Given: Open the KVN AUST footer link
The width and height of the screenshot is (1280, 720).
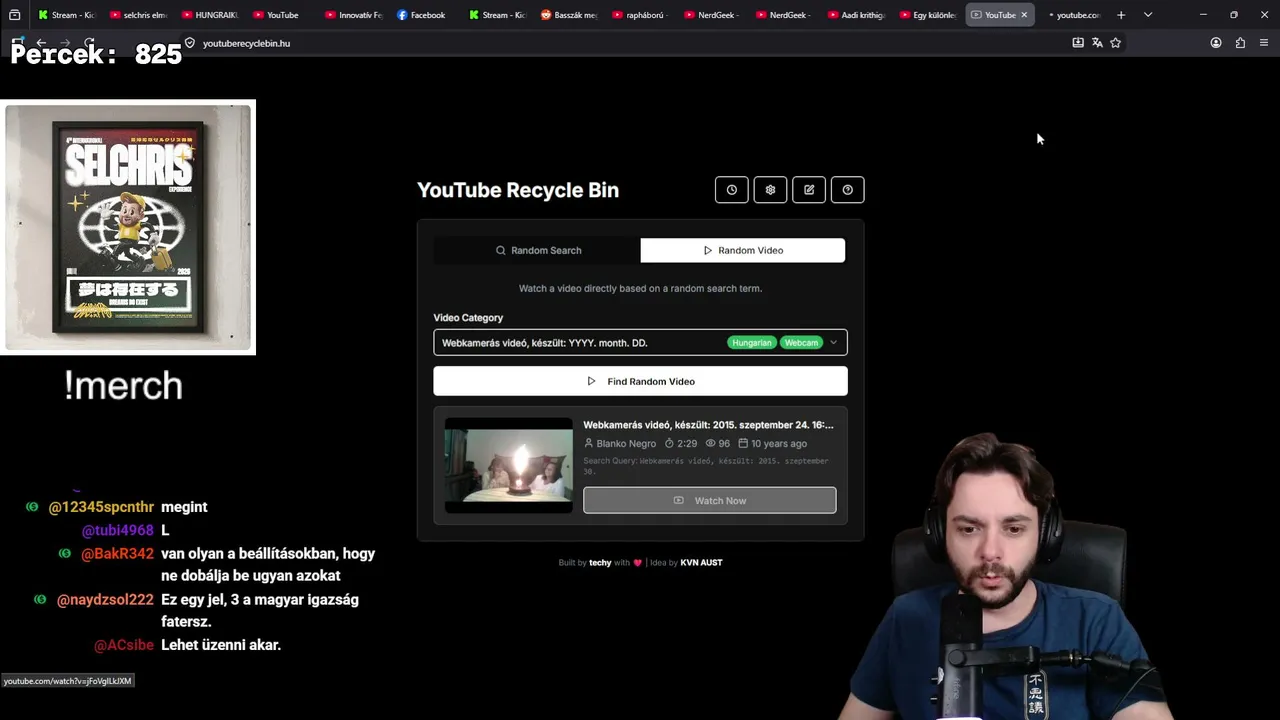Looking at the screenshot, I should 701,563.
